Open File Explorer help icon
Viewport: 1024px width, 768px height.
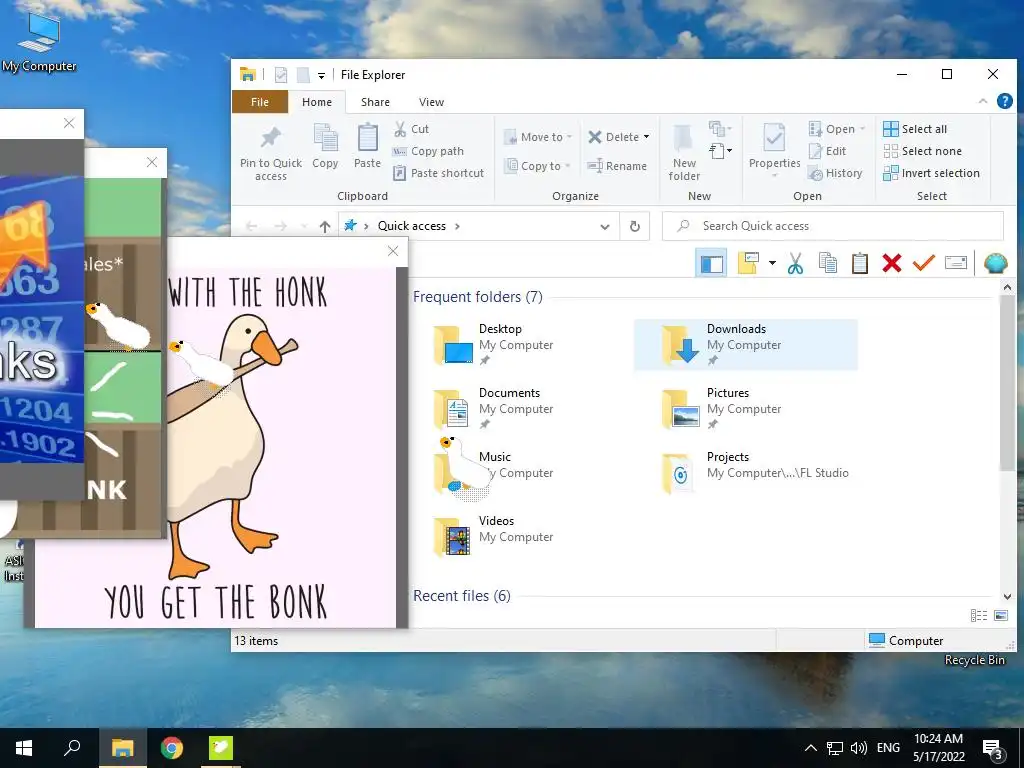(1004, 101)
